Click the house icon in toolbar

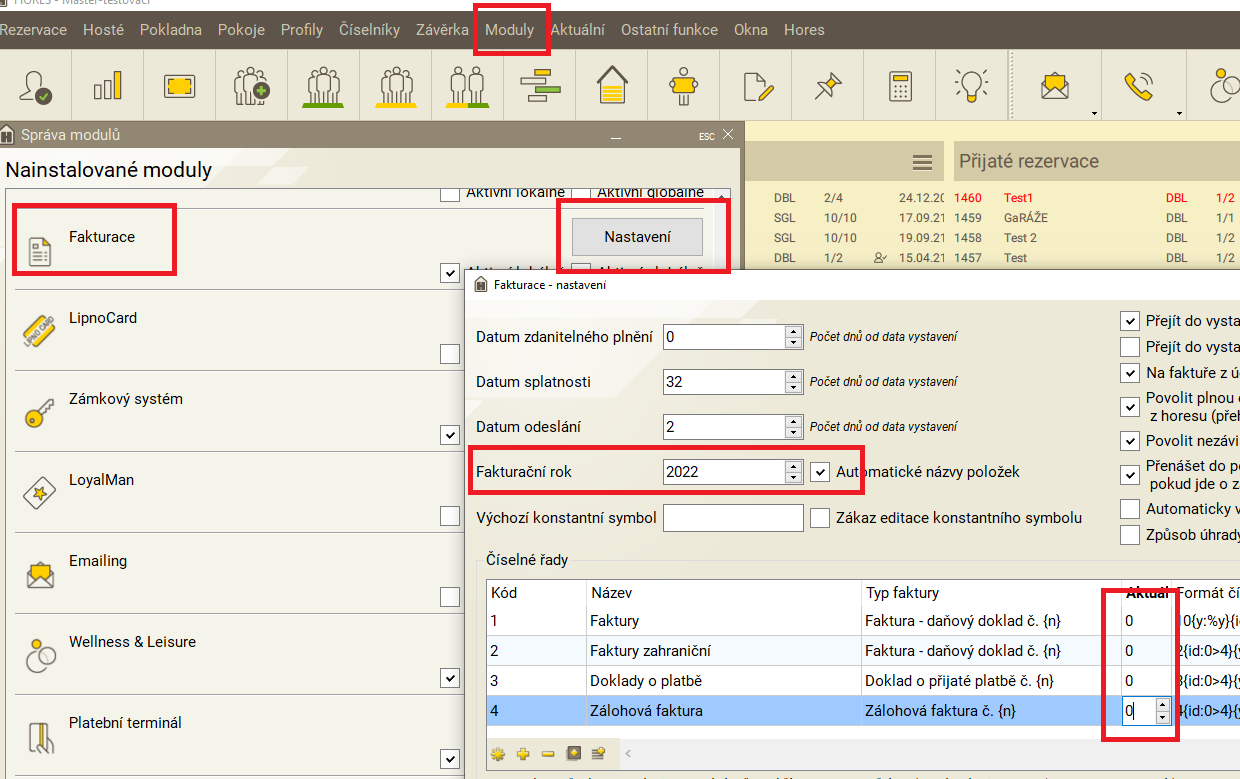click(x=611, y=87)
